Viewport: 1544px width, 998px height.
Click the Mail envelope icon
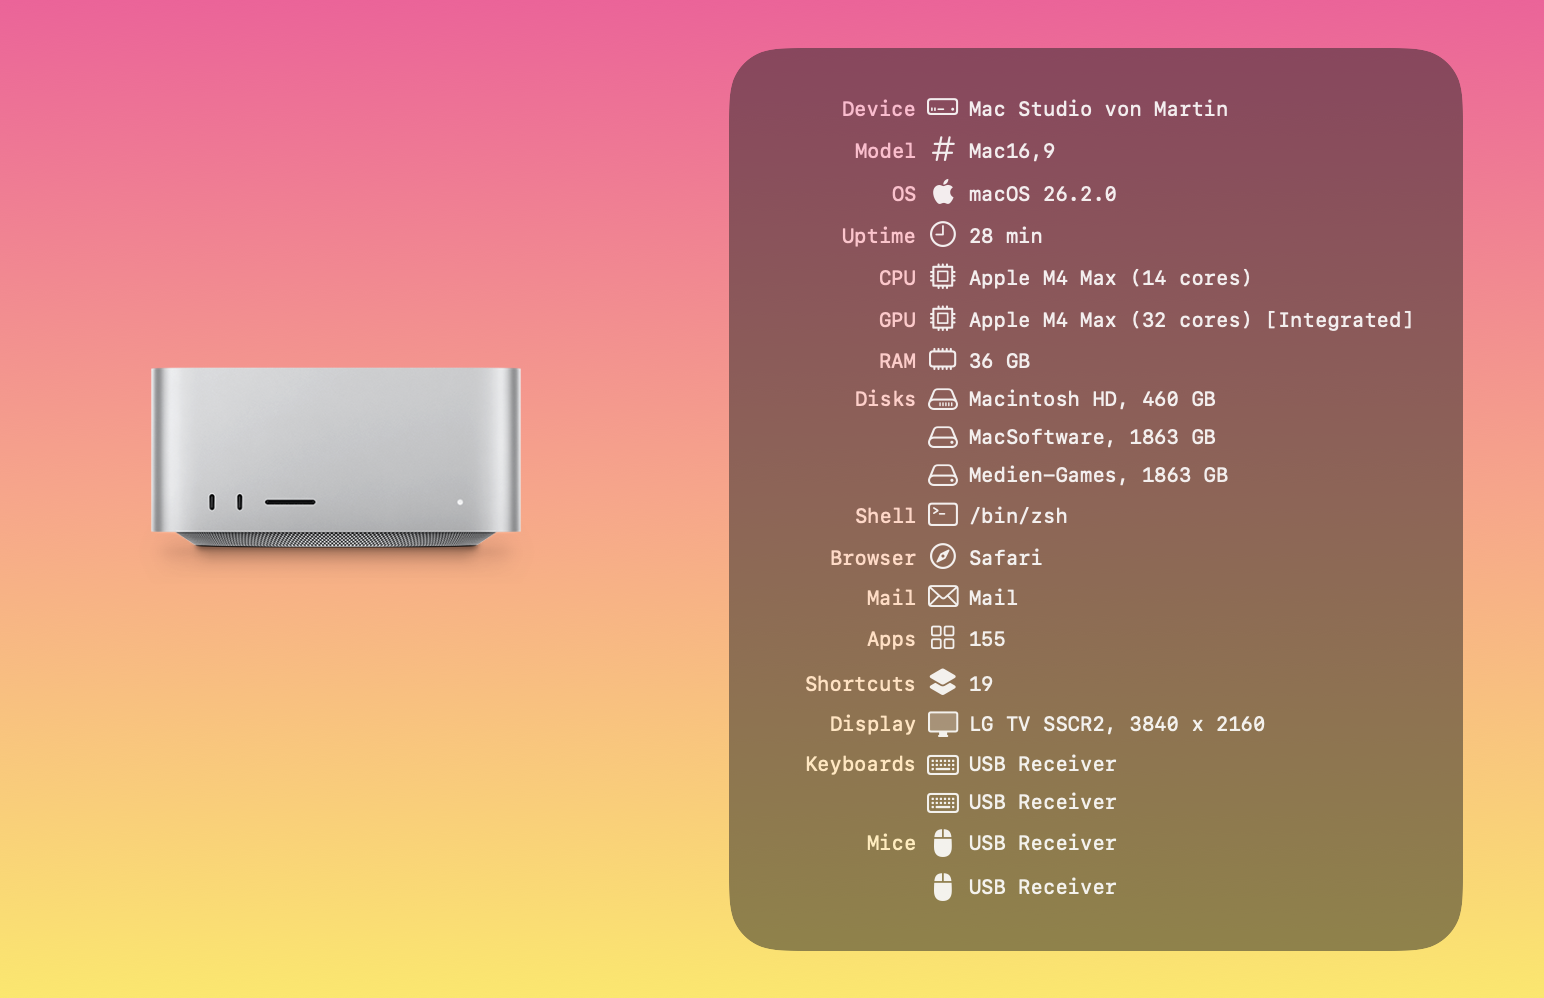[x=943, y=596]
